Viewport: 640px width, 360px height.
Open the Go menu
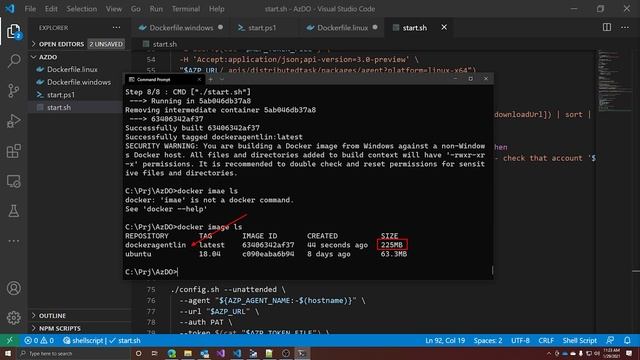click(136, 9)
